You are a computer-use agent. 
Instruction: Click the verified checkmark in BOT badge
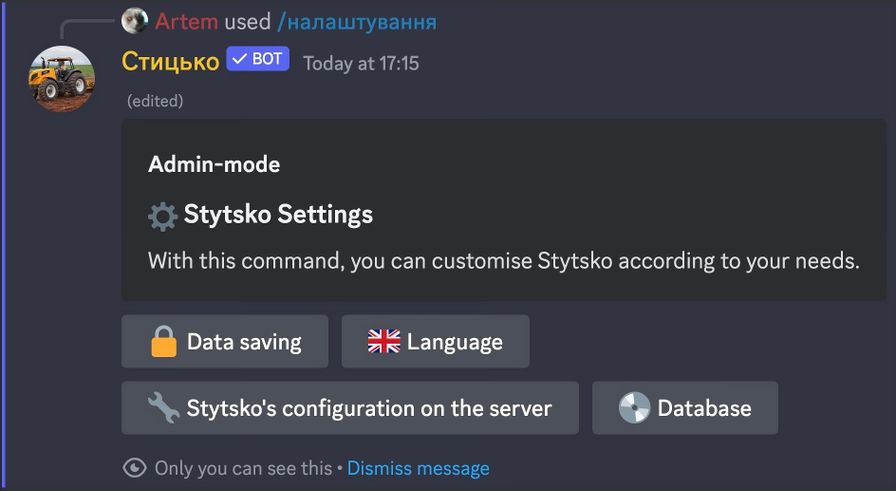click(x=240, y=59)
